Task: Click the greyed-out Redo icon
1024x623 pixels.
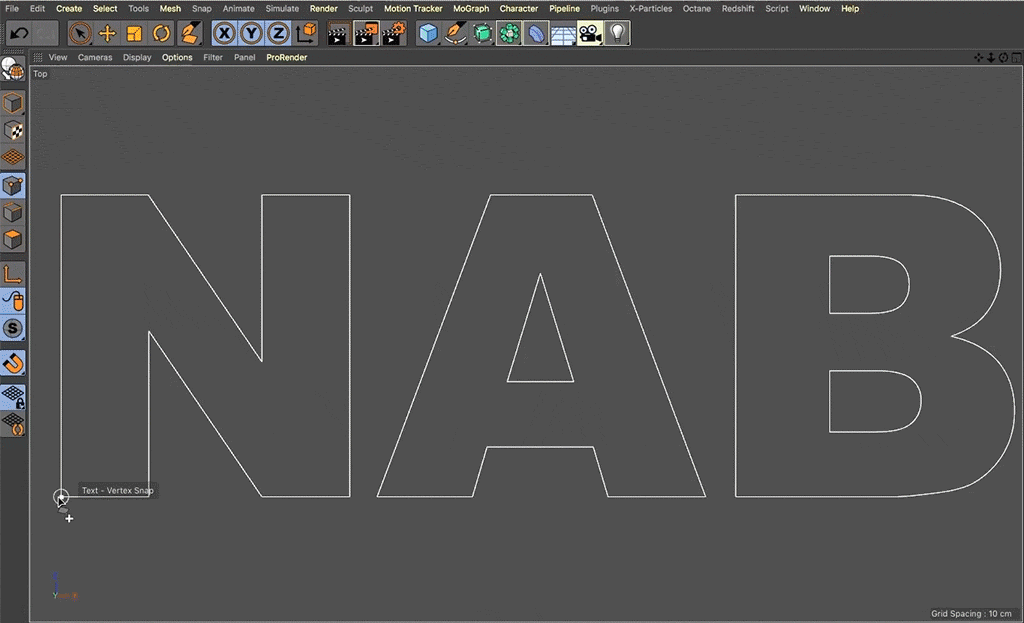Action: point(45,33)
